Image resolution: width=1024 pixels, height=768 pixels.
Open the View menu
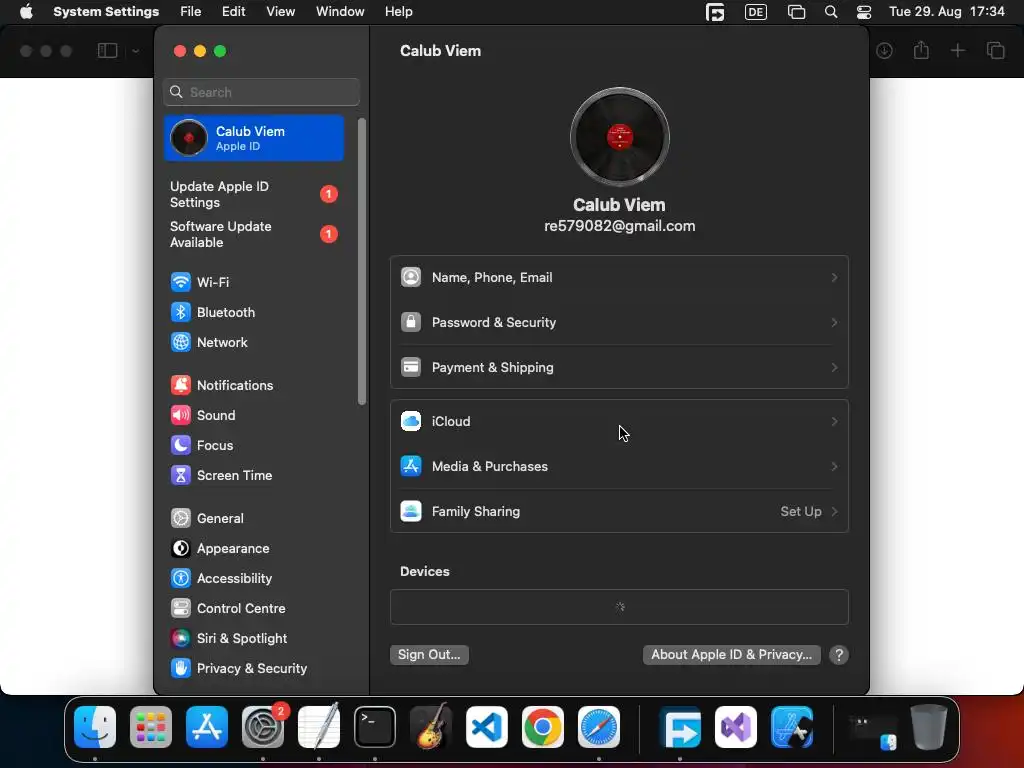(281, 12)
